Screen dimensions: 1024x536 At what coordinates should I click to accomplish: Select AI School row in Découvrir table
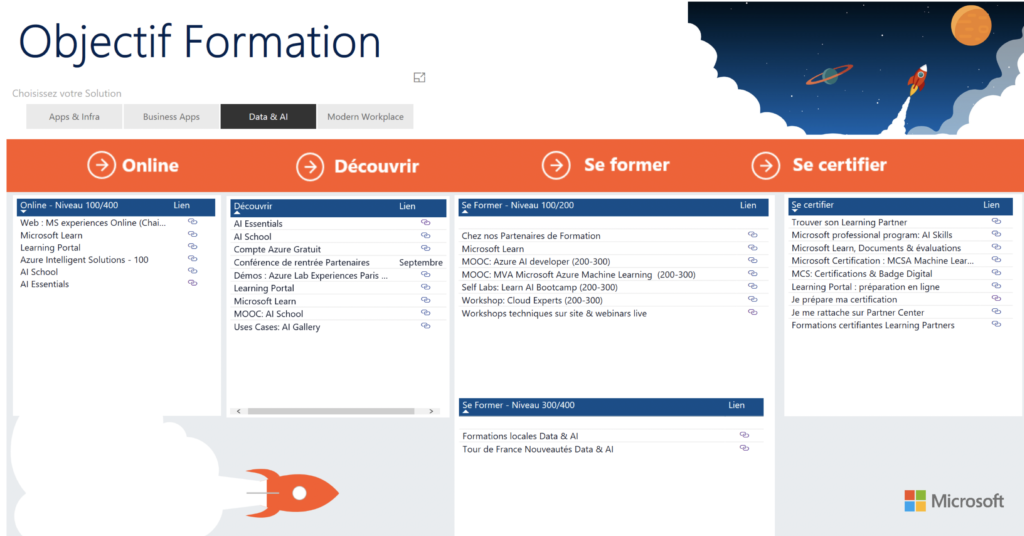[338, 236]
